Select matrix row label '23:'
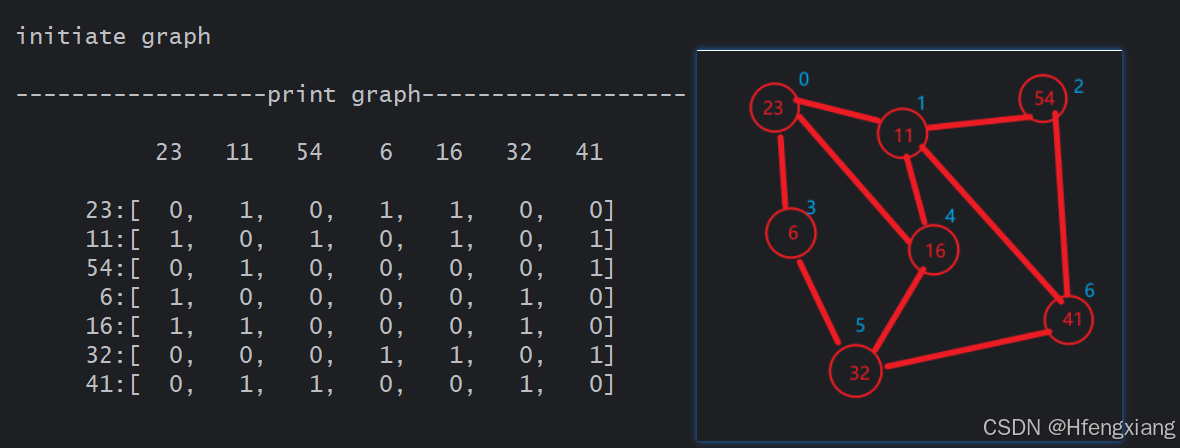Image resolution: width=1180 pixels, height=448 pixels. [x=106, y=211]
